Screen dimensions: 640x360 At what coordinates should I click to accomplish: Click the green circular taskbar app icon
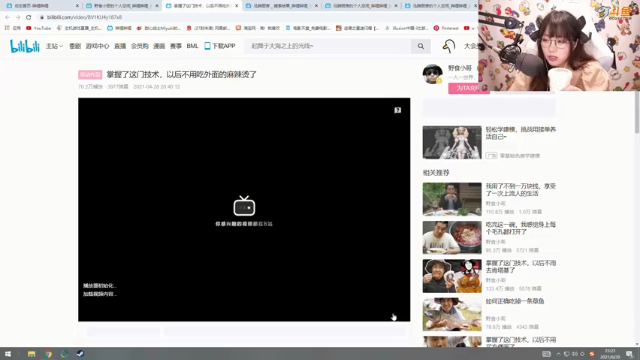coord(64,354)
